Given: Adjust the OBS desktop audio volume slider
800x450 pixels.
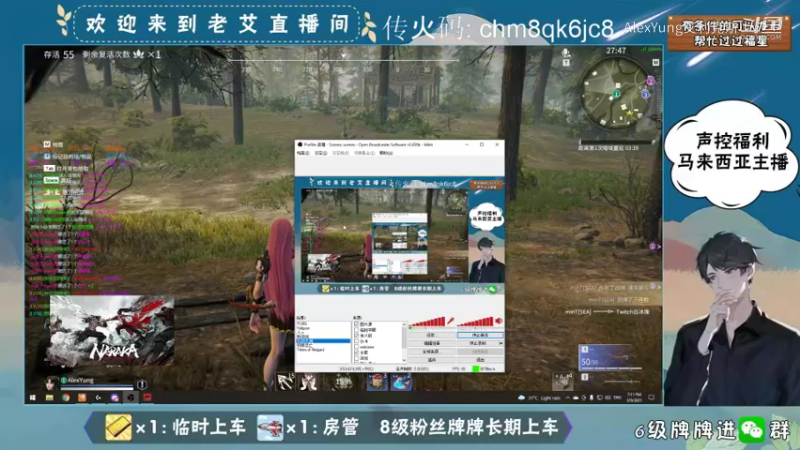Looking at the screenshot, I should pos(475,321).
